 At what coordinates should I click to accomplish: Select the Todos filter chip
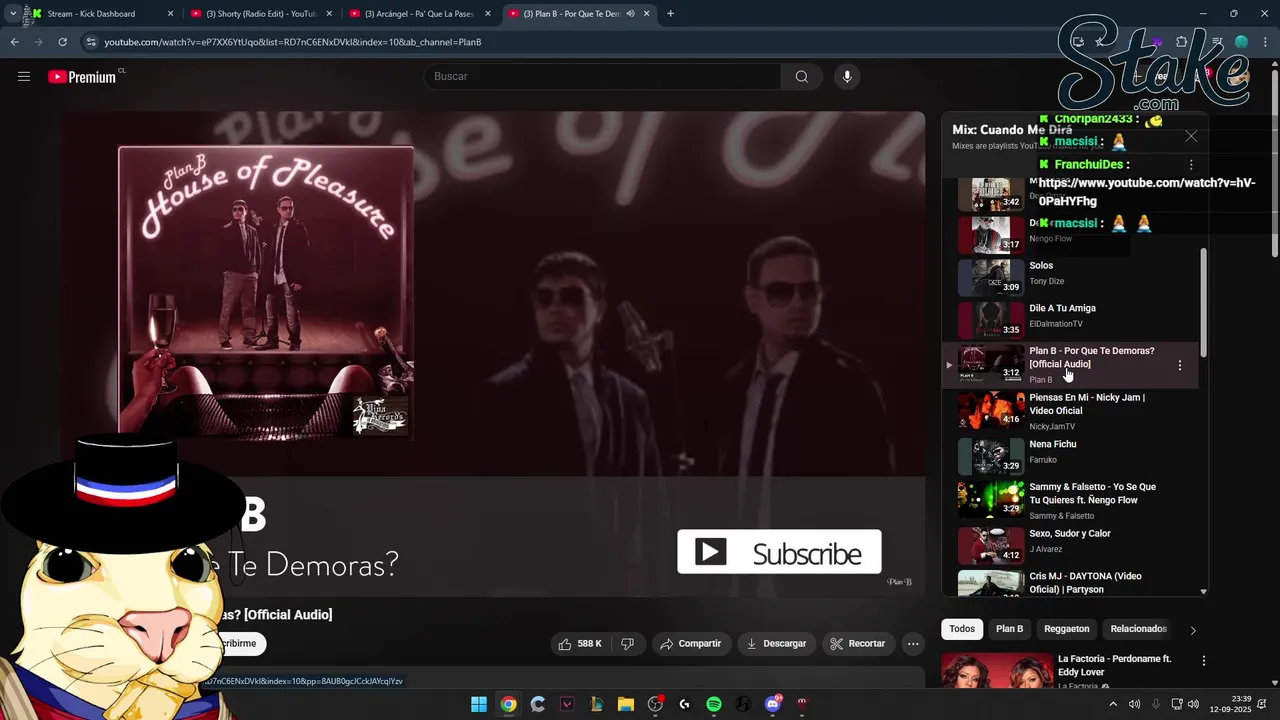click(962, 629)
